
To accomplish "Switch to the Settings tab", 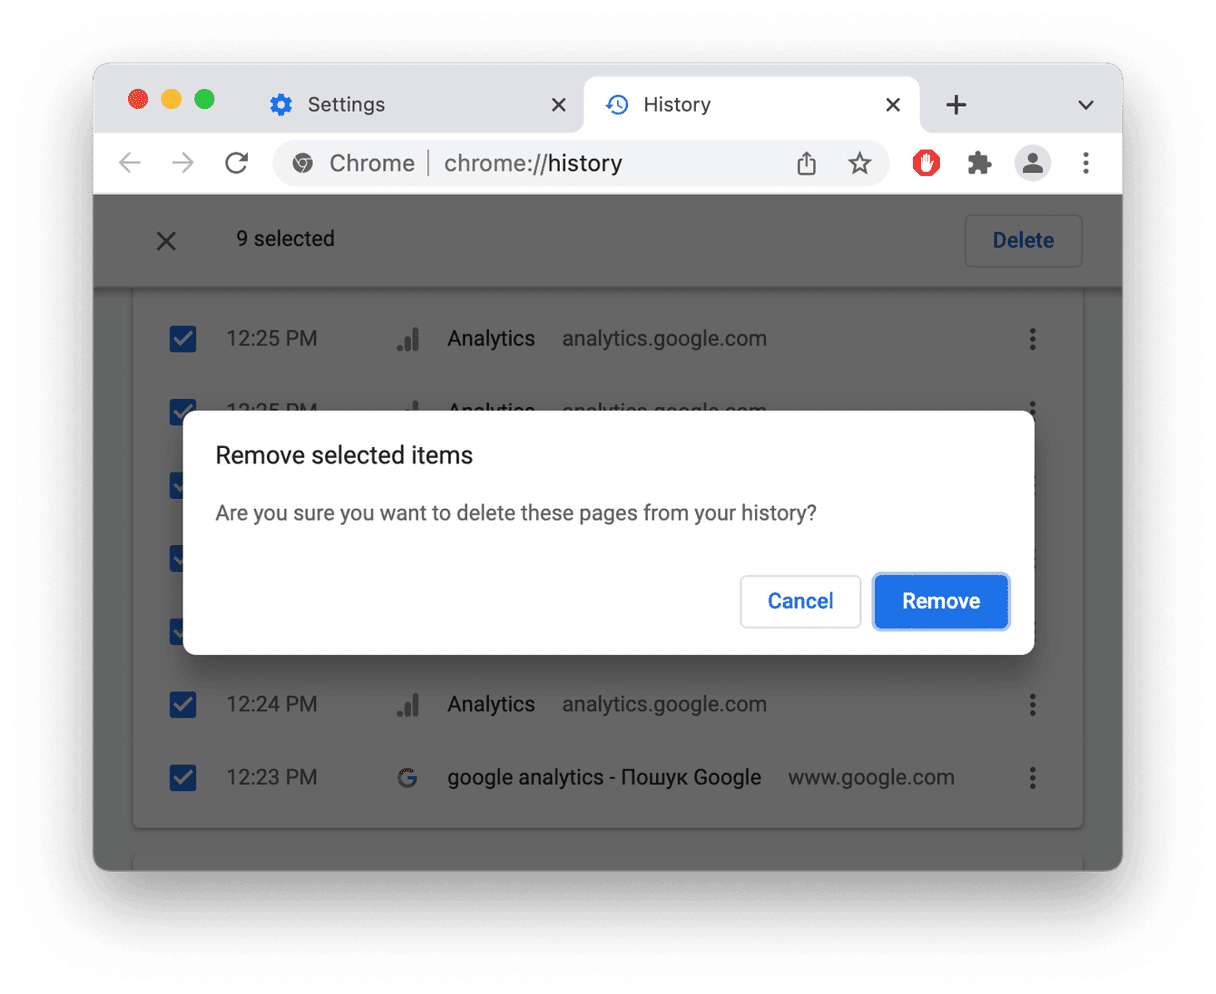I will coord(346,104).
